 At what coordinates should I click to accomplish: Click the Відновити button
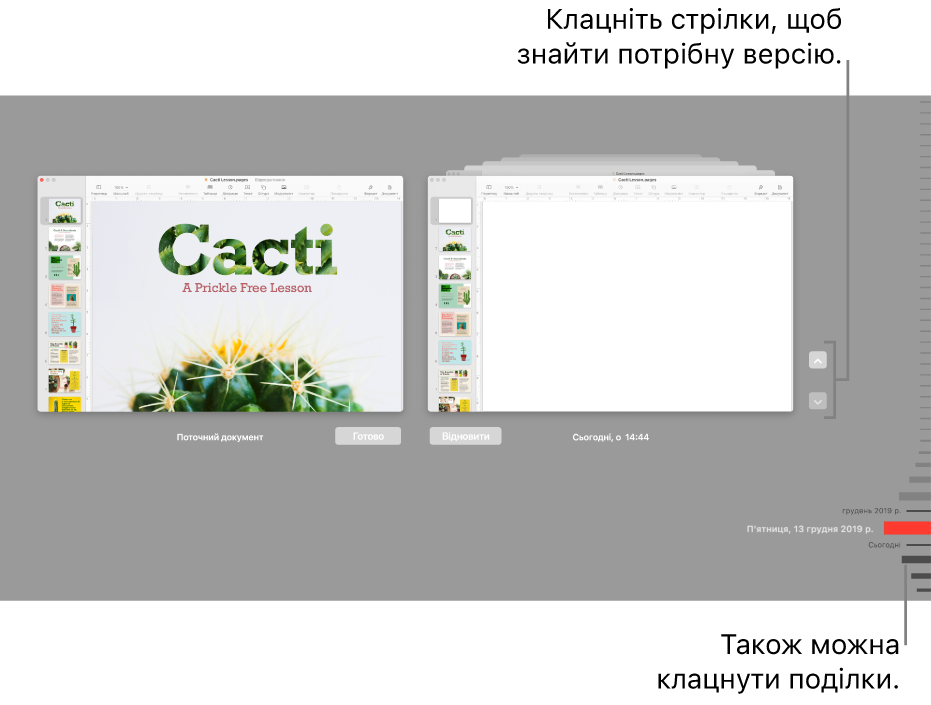click(466, 436)
